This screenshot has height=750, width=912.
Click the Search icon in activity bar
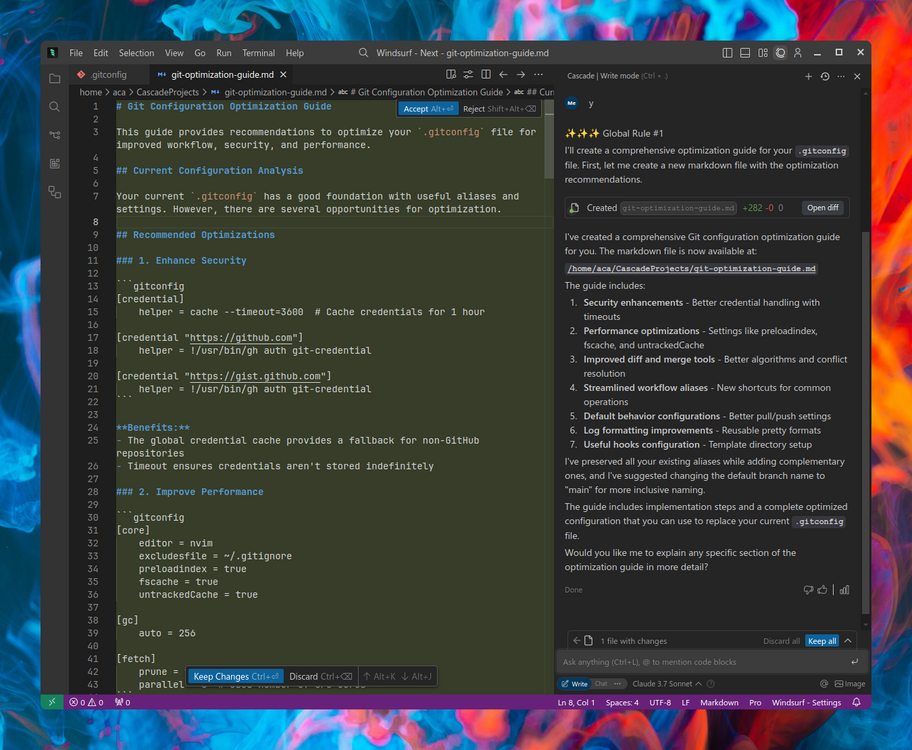(x=54, y=106)
